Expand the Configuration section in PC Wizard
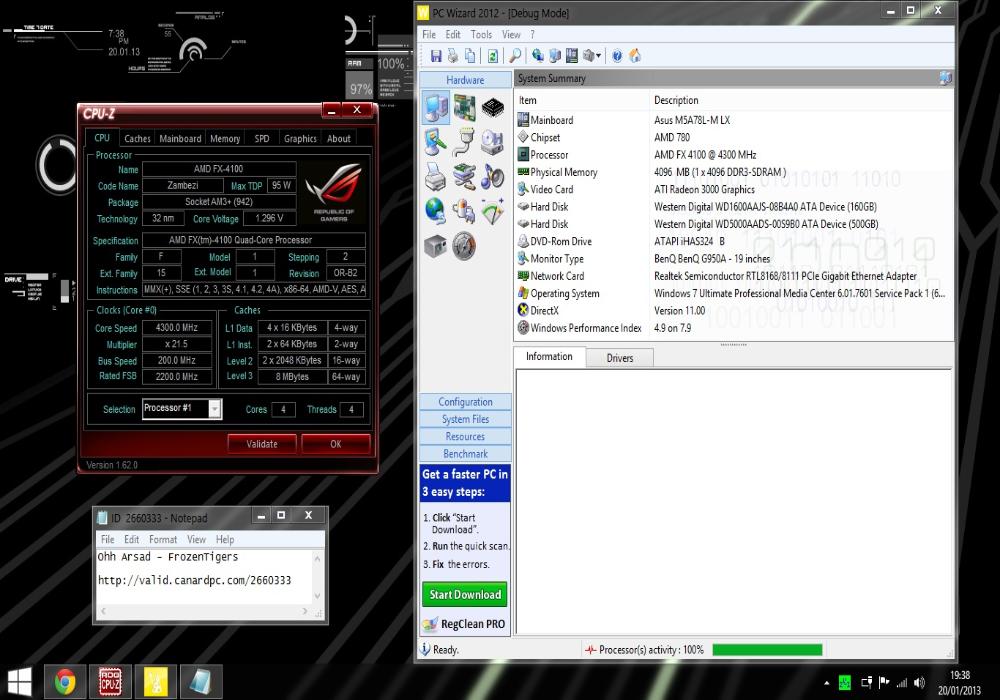The image size is (1000, 700). [x=466, y=402]
